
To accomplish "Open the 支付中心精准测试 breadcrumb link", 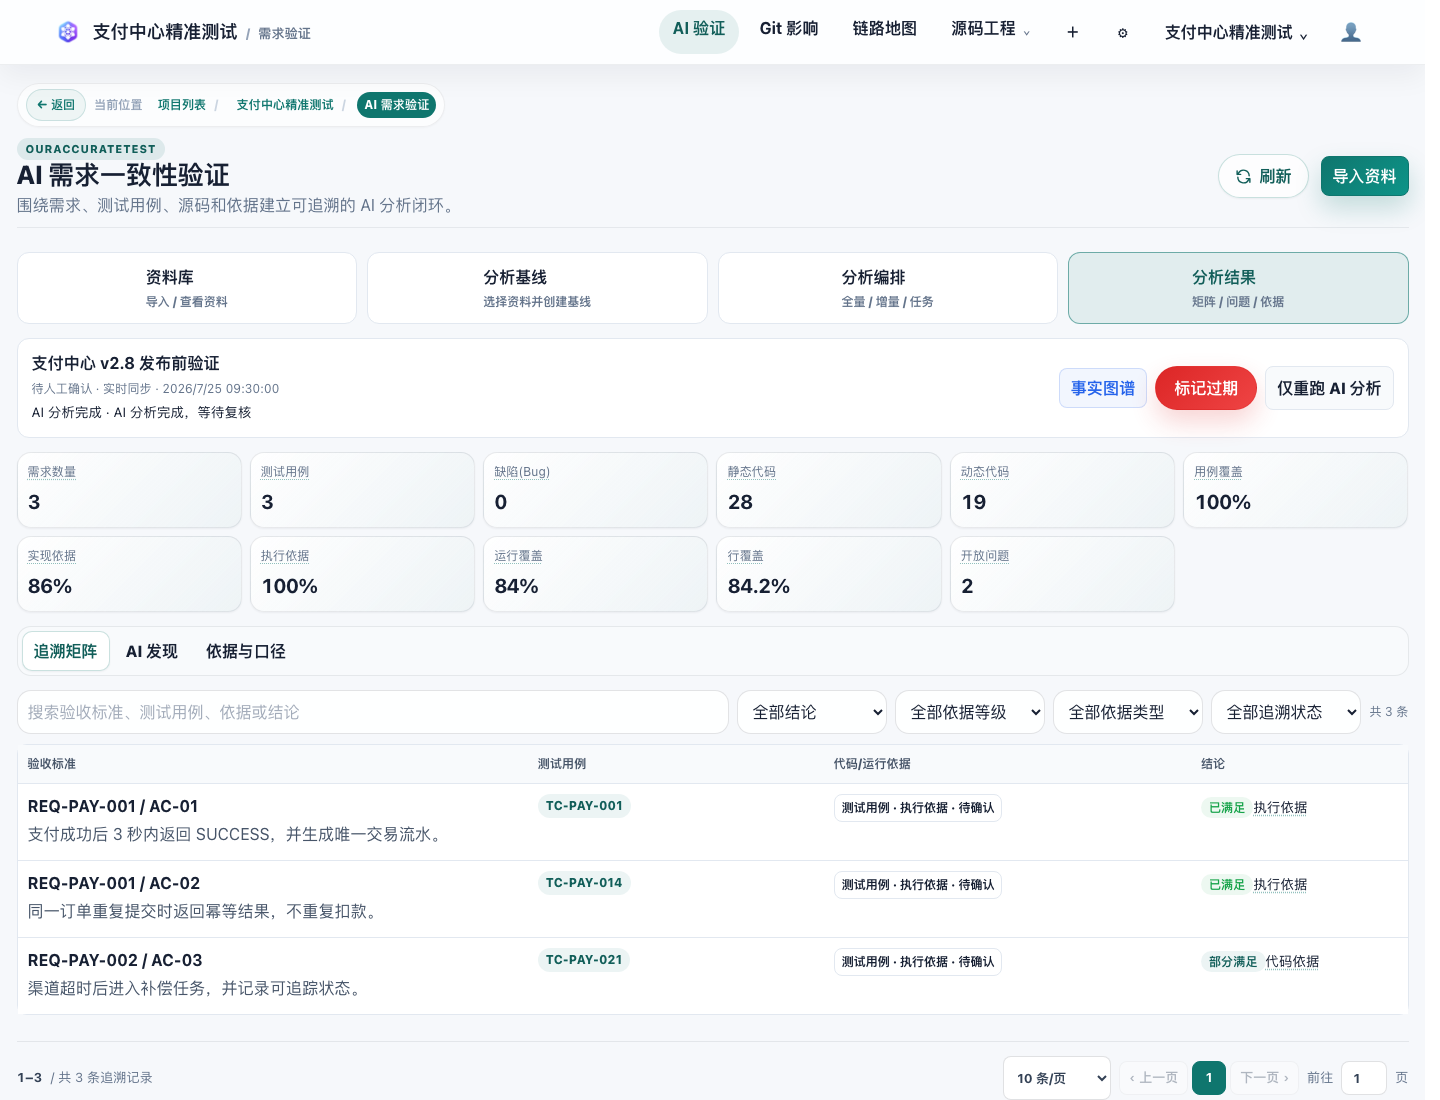I will point(285,105).
